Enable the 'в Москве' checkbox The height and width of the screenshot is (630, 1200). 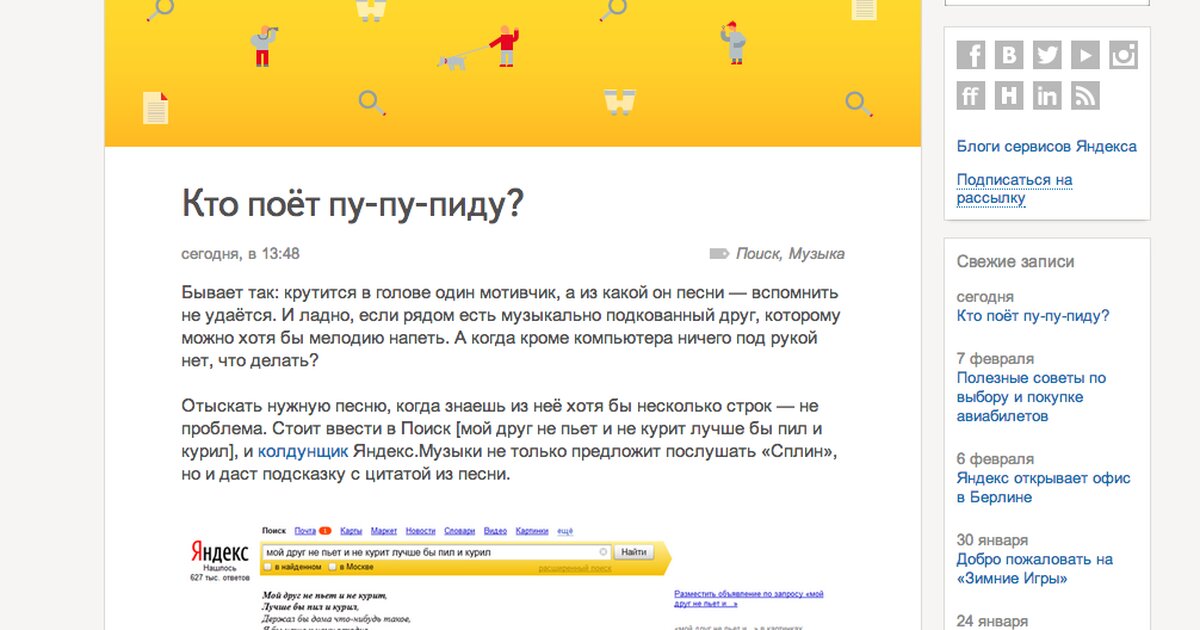pos(333,567)
